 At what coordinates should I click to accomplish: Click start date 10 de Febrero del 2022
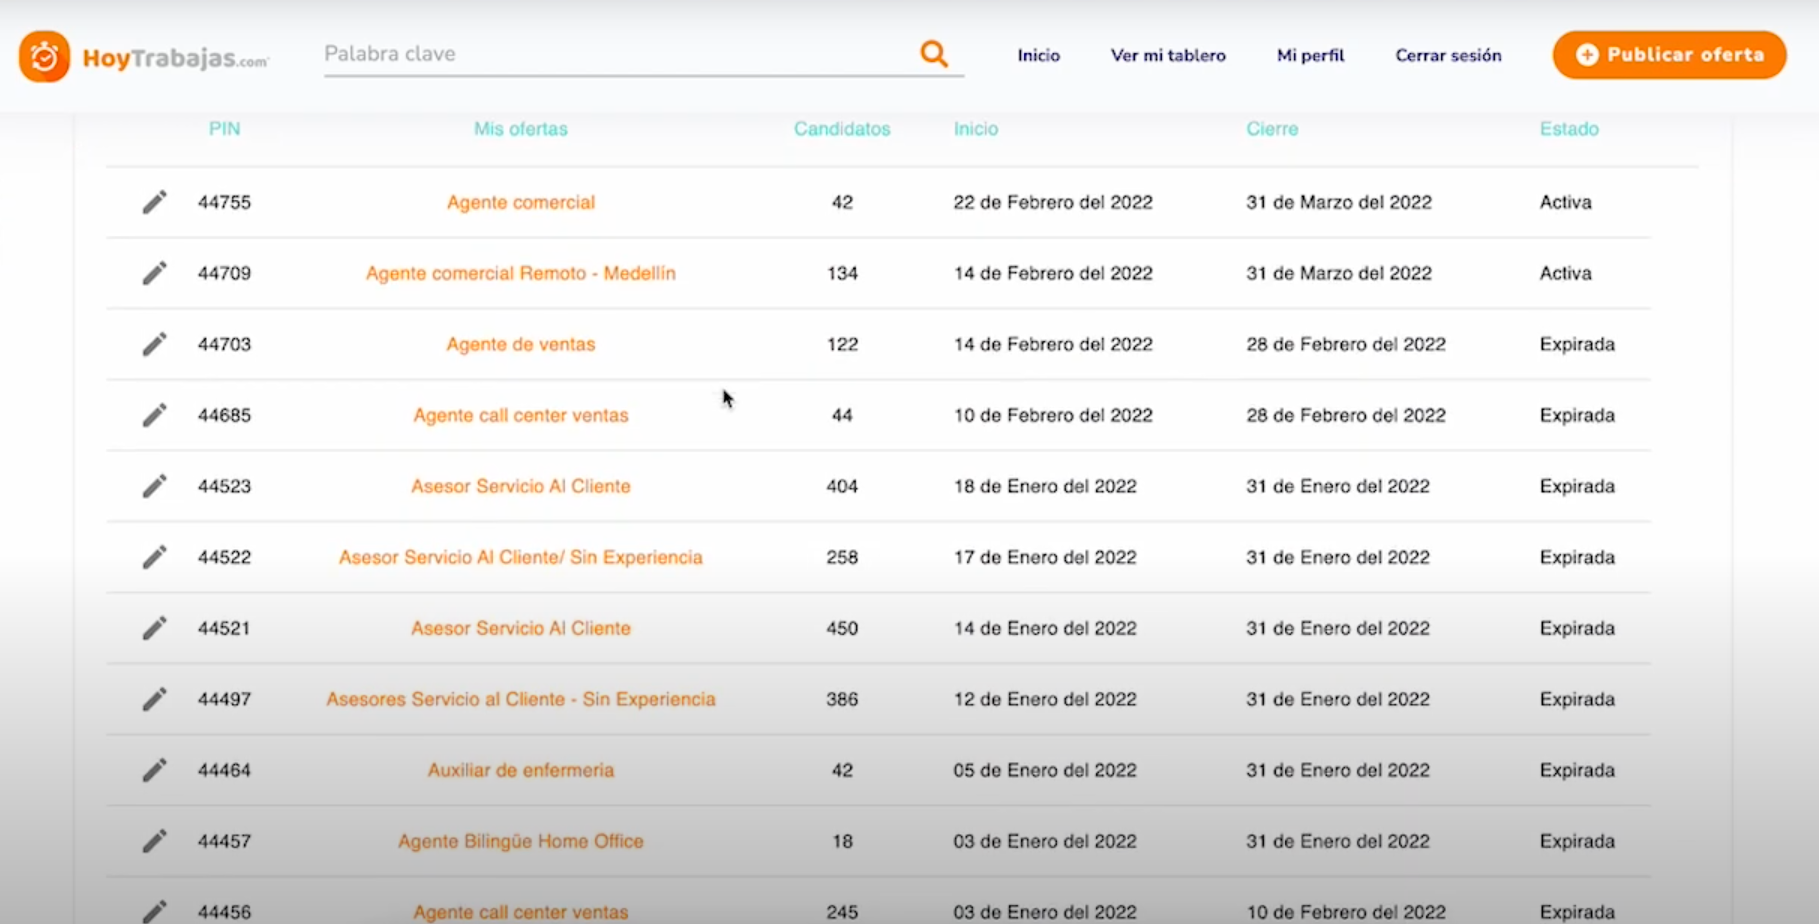(x=1053, y=415)
